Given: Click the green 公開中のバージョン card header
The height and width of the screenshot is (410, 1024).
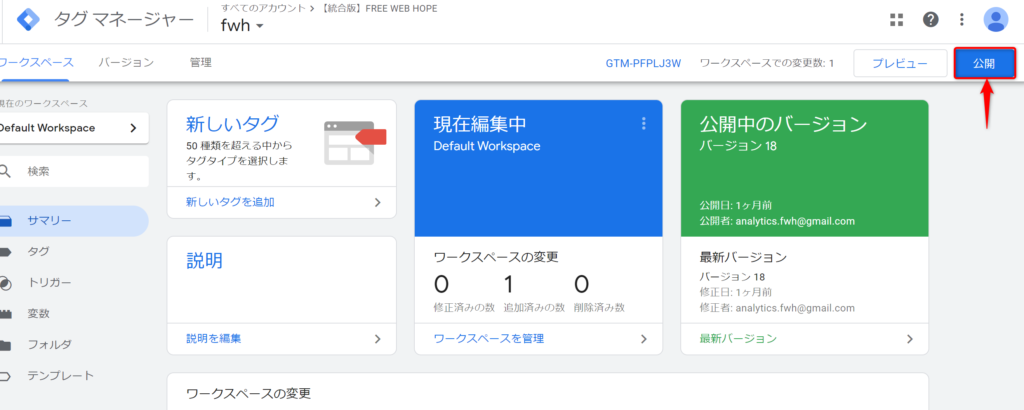Looking at the screenshot, I should click(x=805, y=168).
